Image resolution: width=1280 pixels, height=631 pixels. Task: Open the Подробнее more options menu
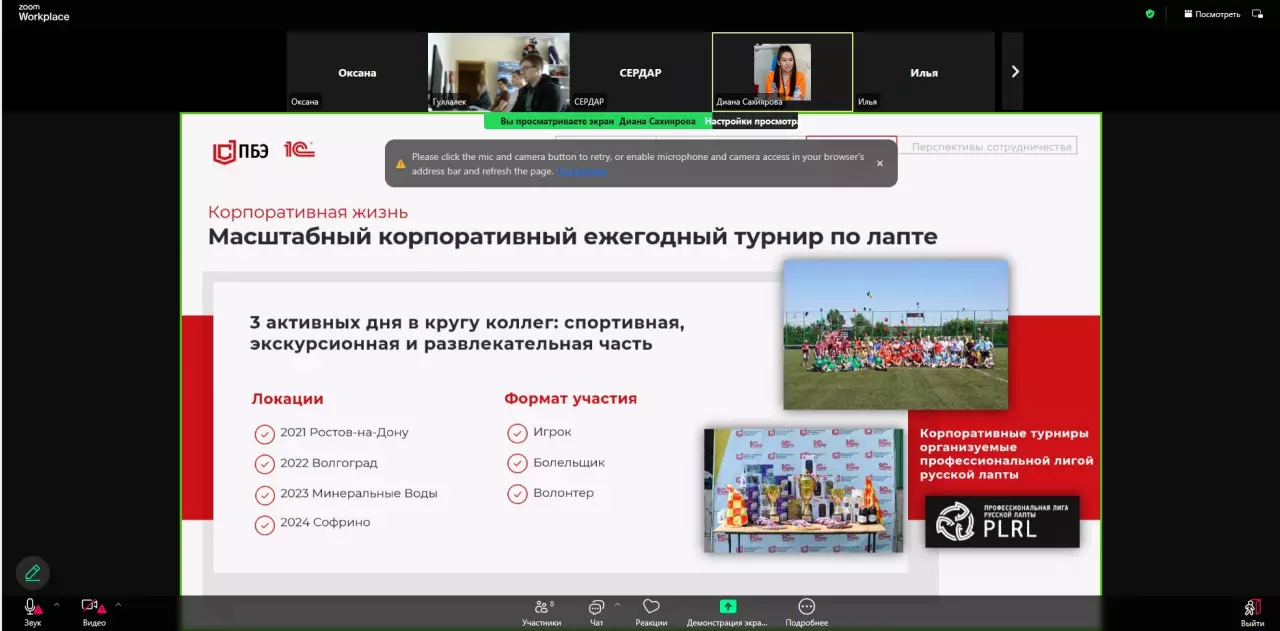806,608
